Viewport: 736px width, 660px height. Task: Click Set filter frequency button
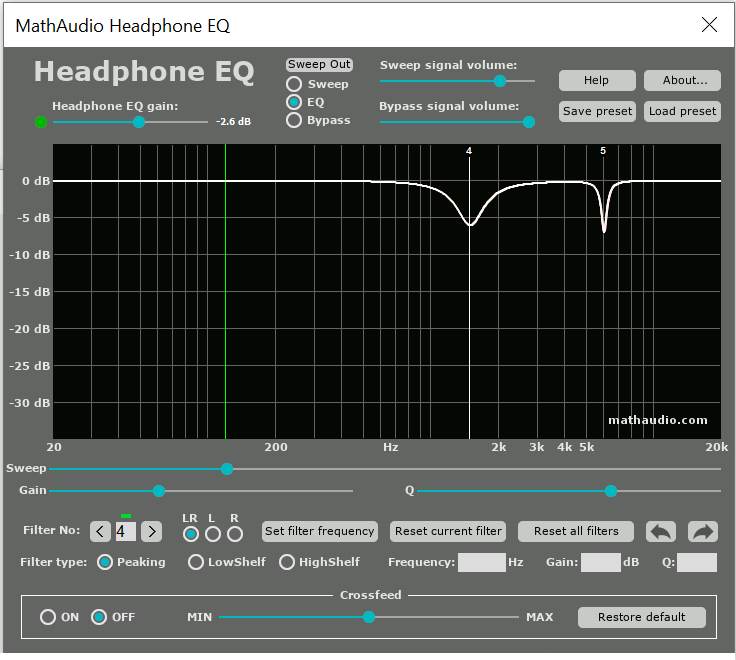[x=320, y=531]
